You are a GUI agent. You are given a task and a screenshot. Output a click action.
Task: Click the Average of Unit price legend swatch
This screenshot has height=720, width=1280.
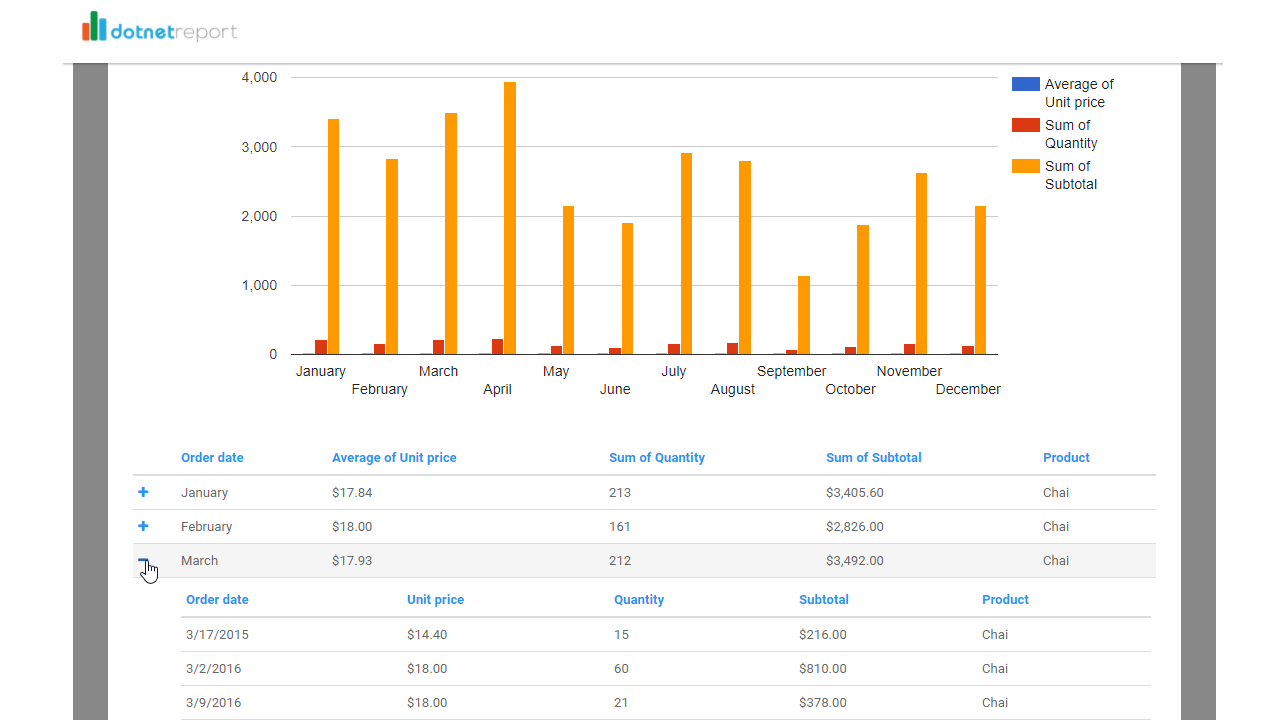click(1026, 84)
